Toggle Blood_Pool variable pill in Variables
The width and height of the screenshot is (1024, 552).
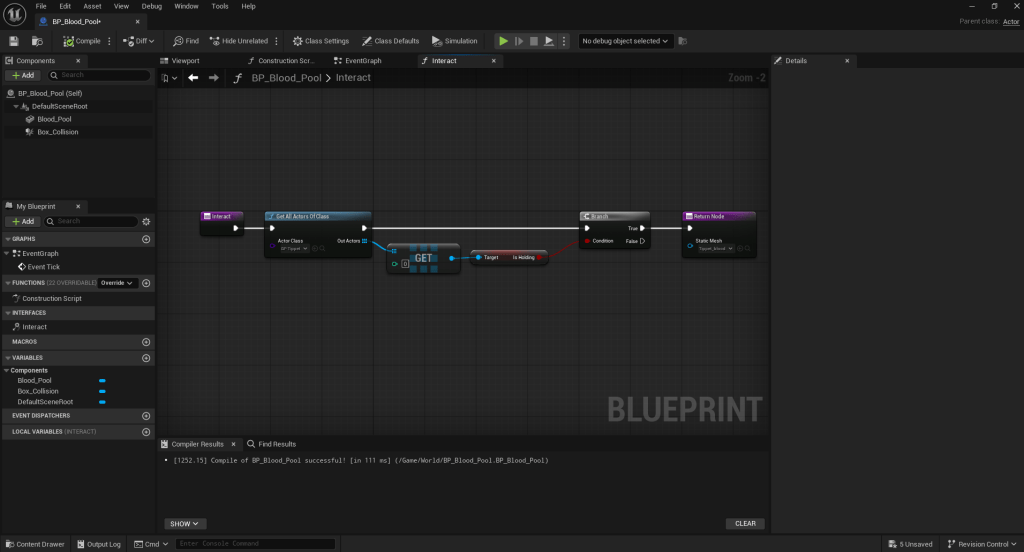pyautogui.click(x=102, y=381)
